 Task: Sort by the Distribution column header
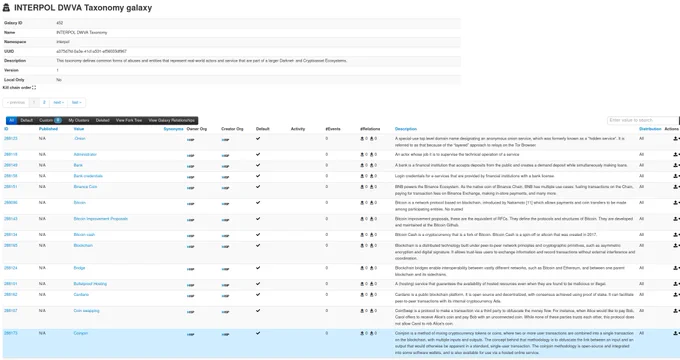[x=650, y=129]
